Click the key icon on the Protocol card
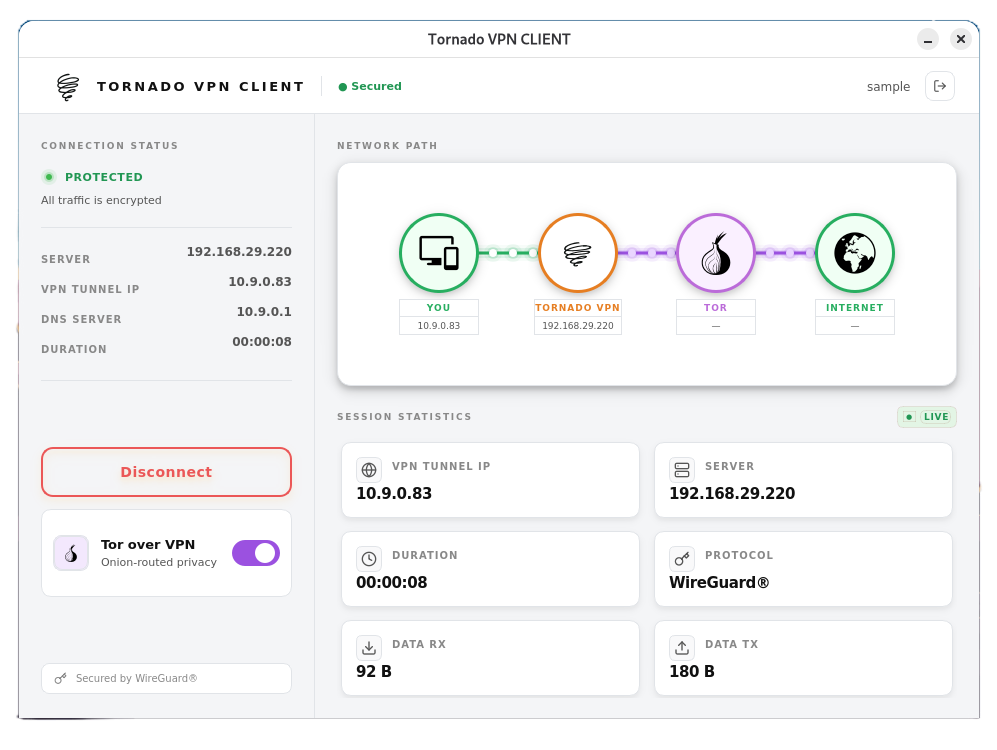Image resolution: width=997 pixels, height=750 pixels. tap(682, 558)
